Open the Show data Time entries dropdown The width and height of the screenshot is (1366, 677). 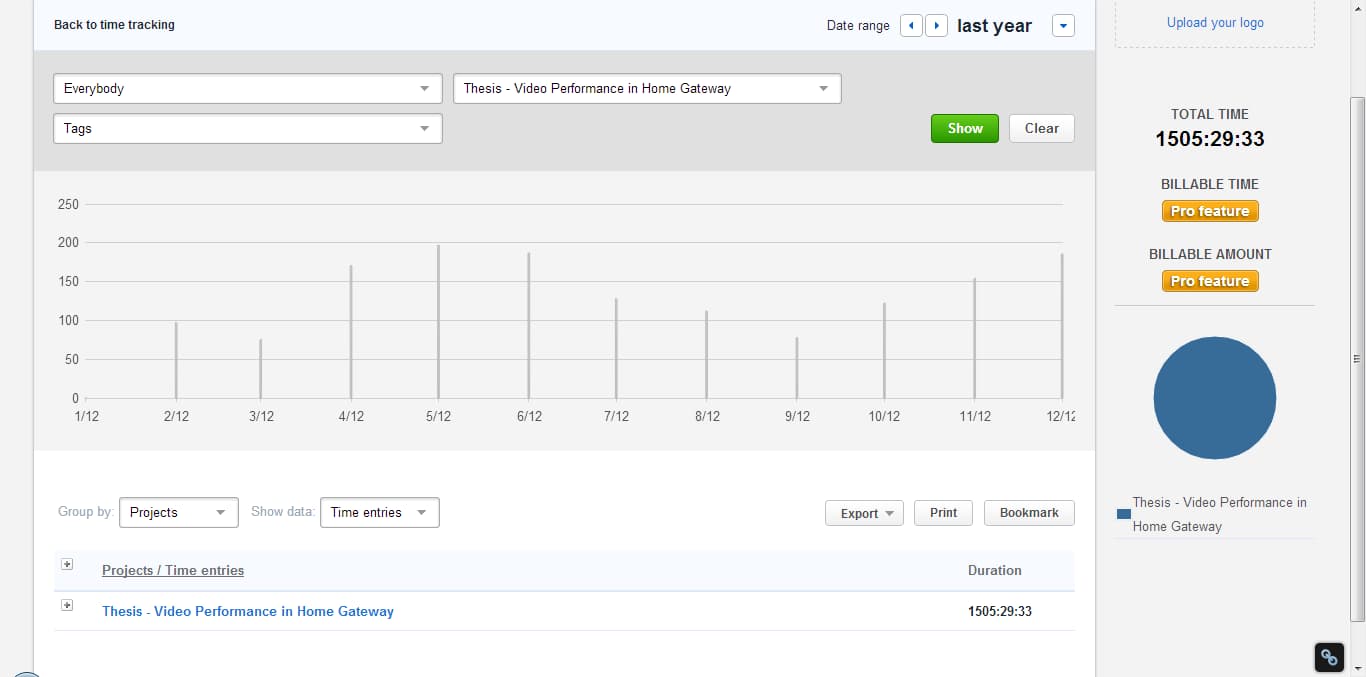tap(379, 512)
